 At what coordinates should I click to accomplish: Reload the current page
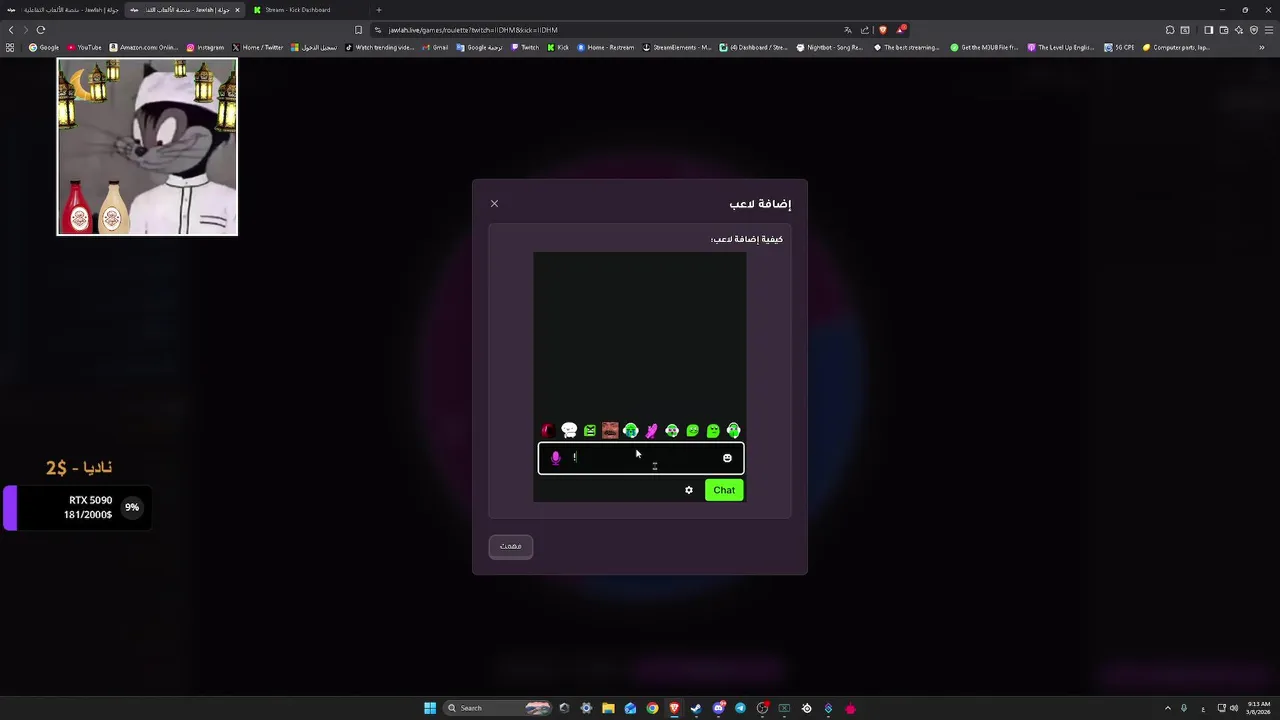click(41, 30)
